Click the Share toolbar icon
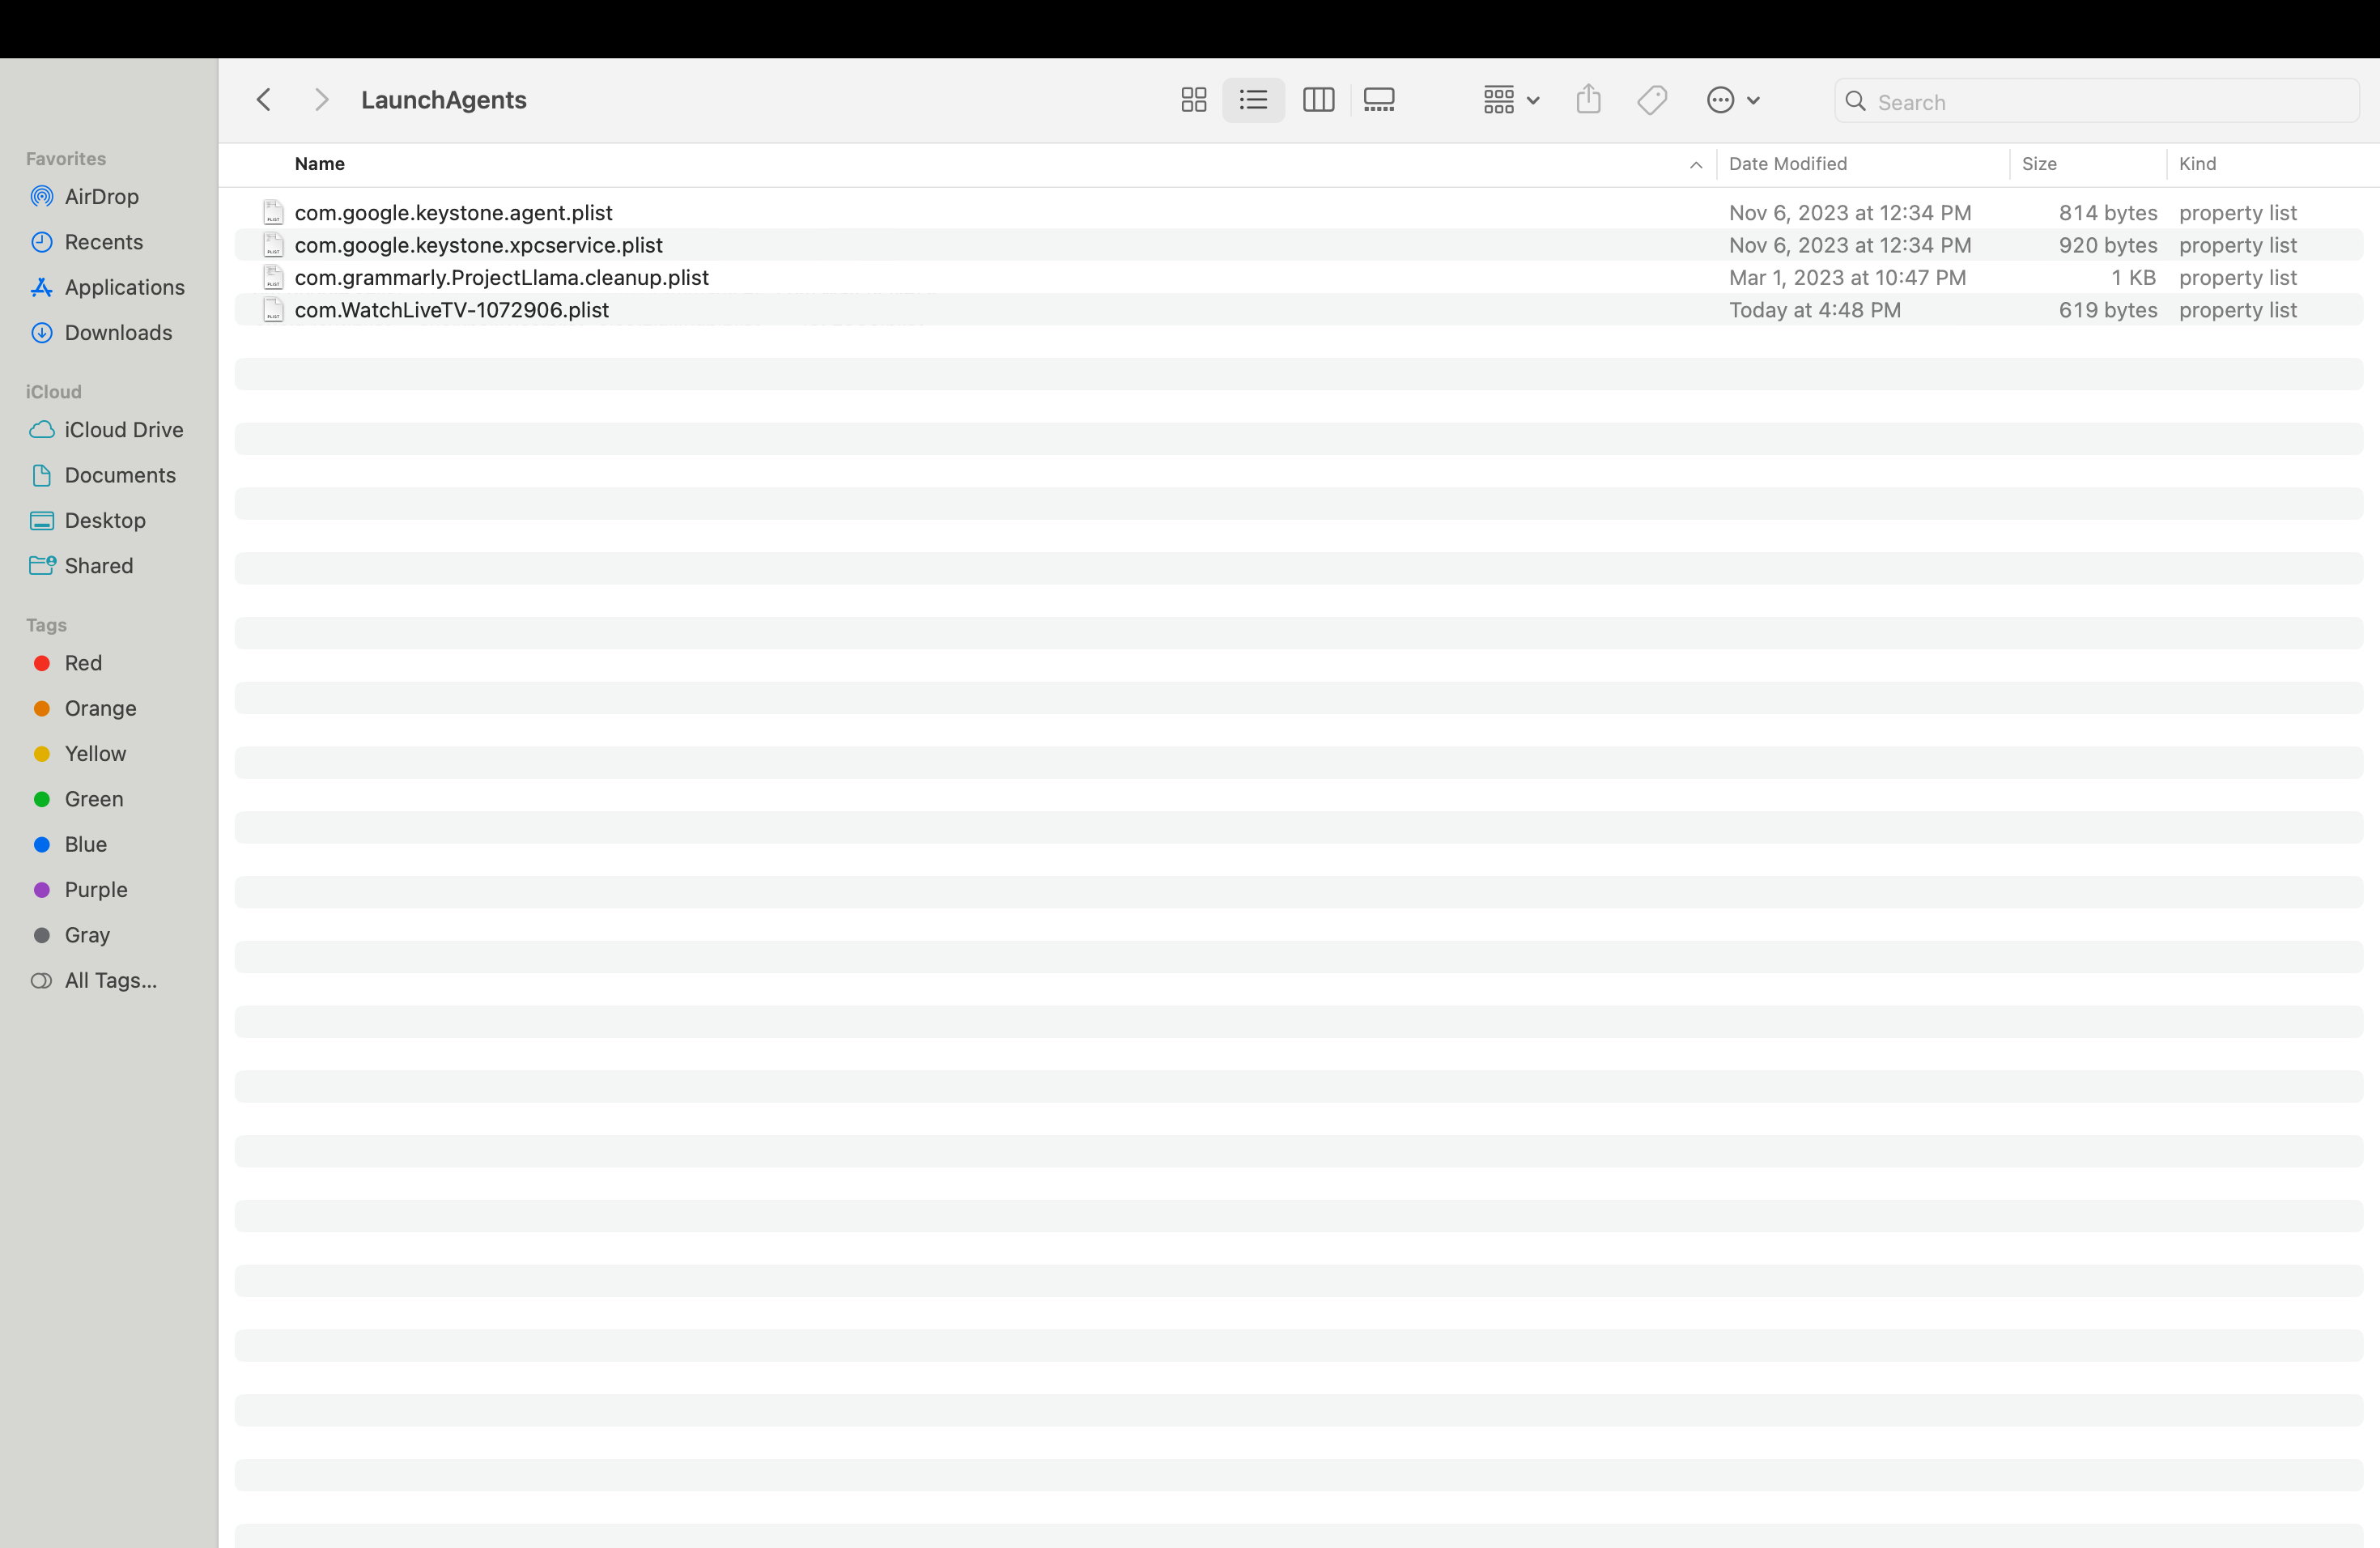Image resolution: width=2380 pixels, height=1548 pixels. point(1588,100)
